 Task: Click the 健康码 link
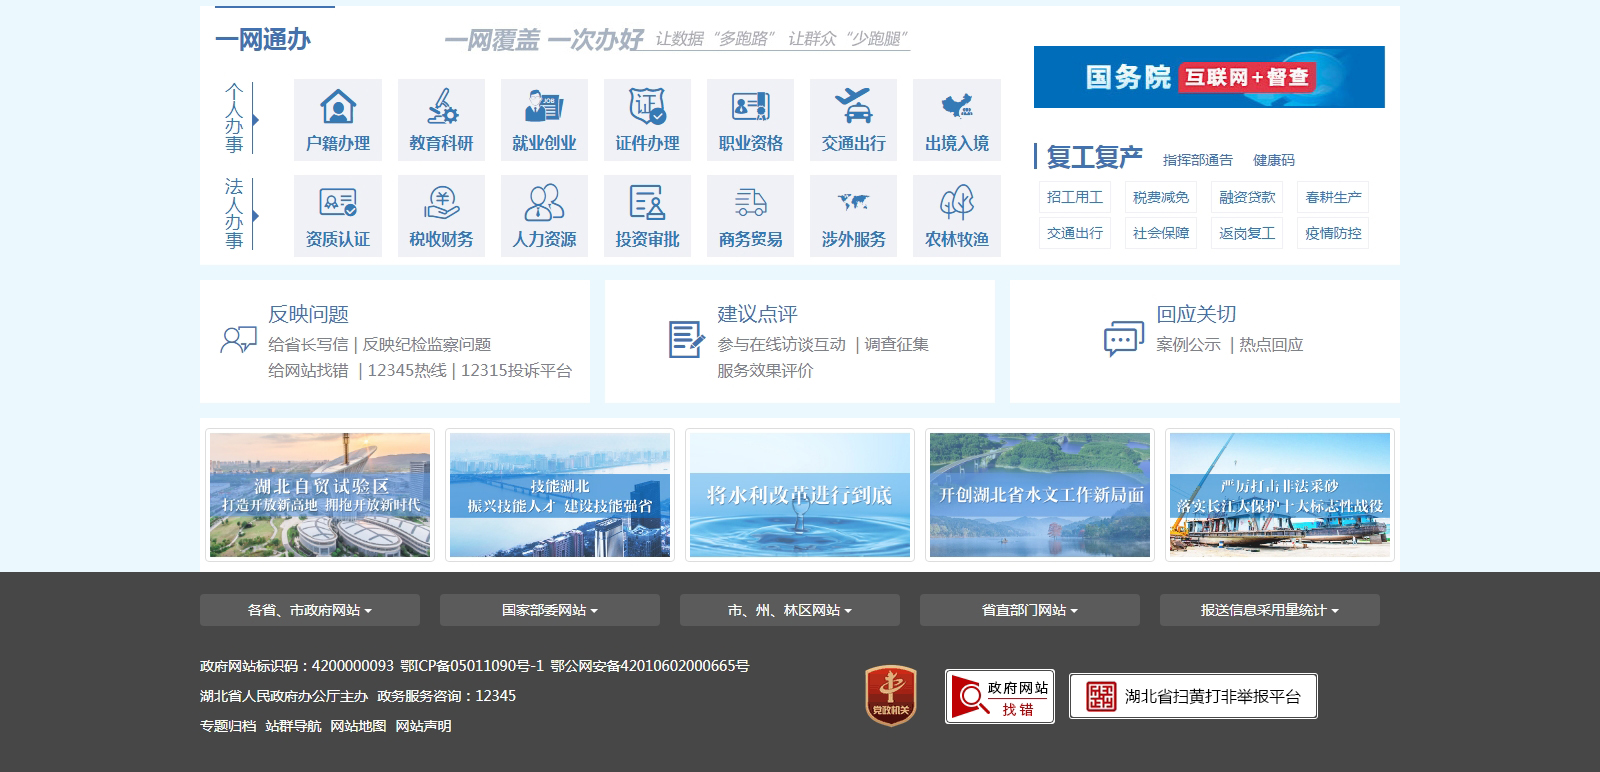coord(1273,160)
